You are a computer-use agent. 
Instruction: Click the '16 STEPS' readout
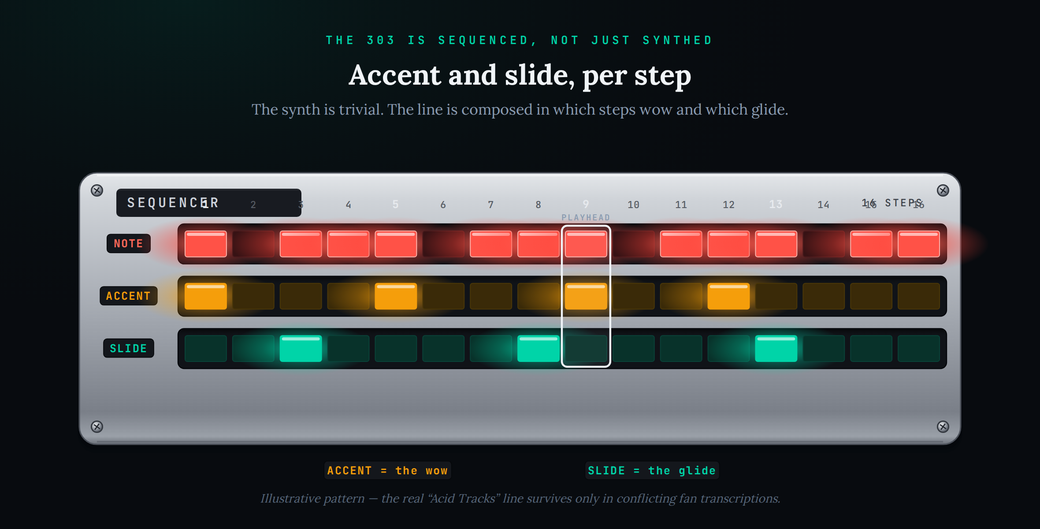coord(892,203)
